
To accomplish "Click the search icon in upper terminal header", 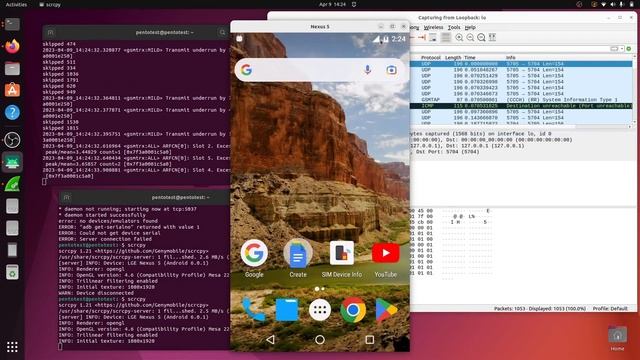I will click(x=222, y=32).
